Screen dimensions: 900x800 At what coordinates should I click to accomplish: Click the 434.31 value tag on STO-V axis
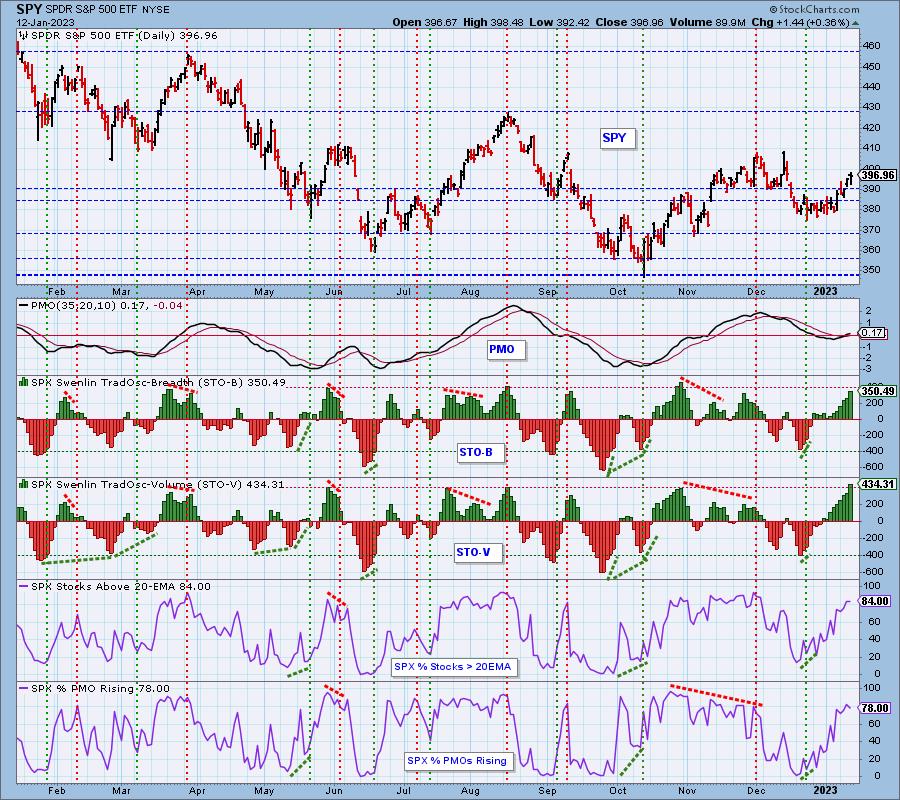pos(879,484)
